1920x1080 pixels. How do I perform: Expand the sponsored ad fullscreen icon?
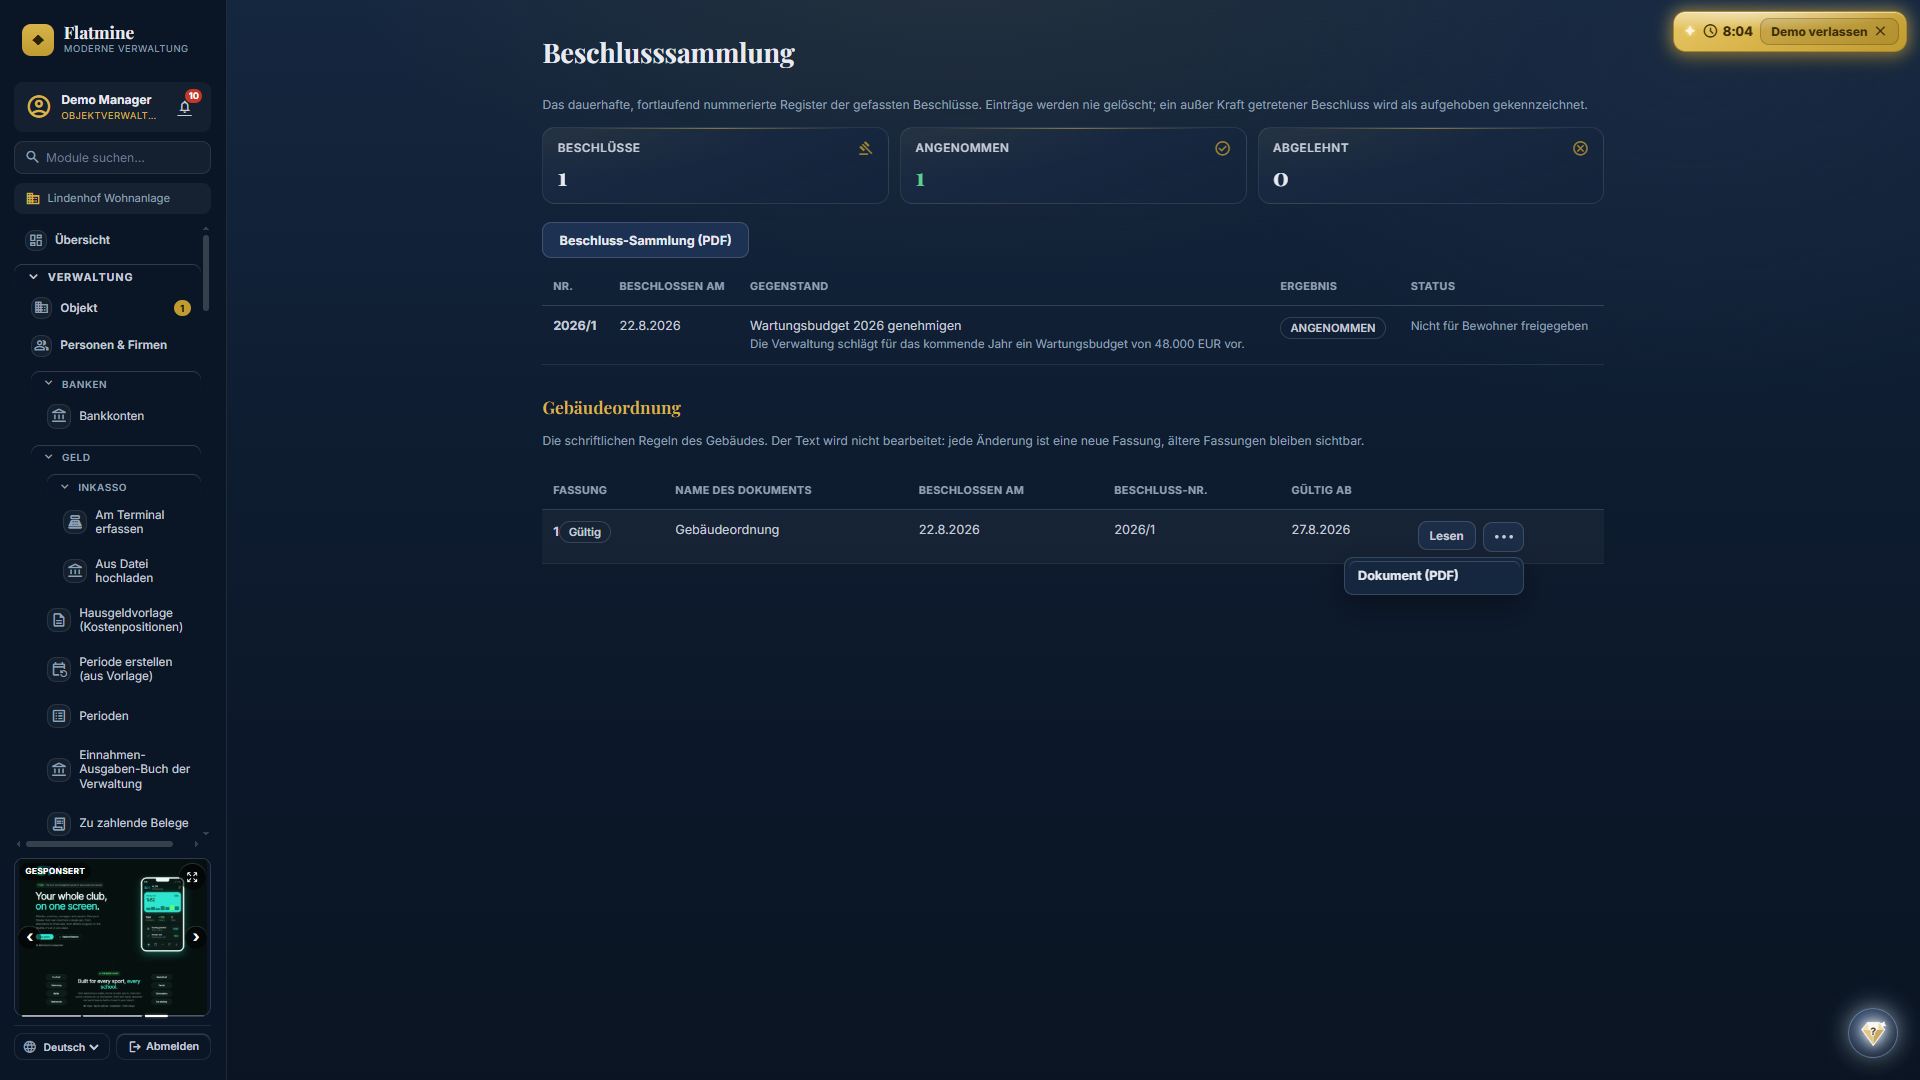coord(192,877)
